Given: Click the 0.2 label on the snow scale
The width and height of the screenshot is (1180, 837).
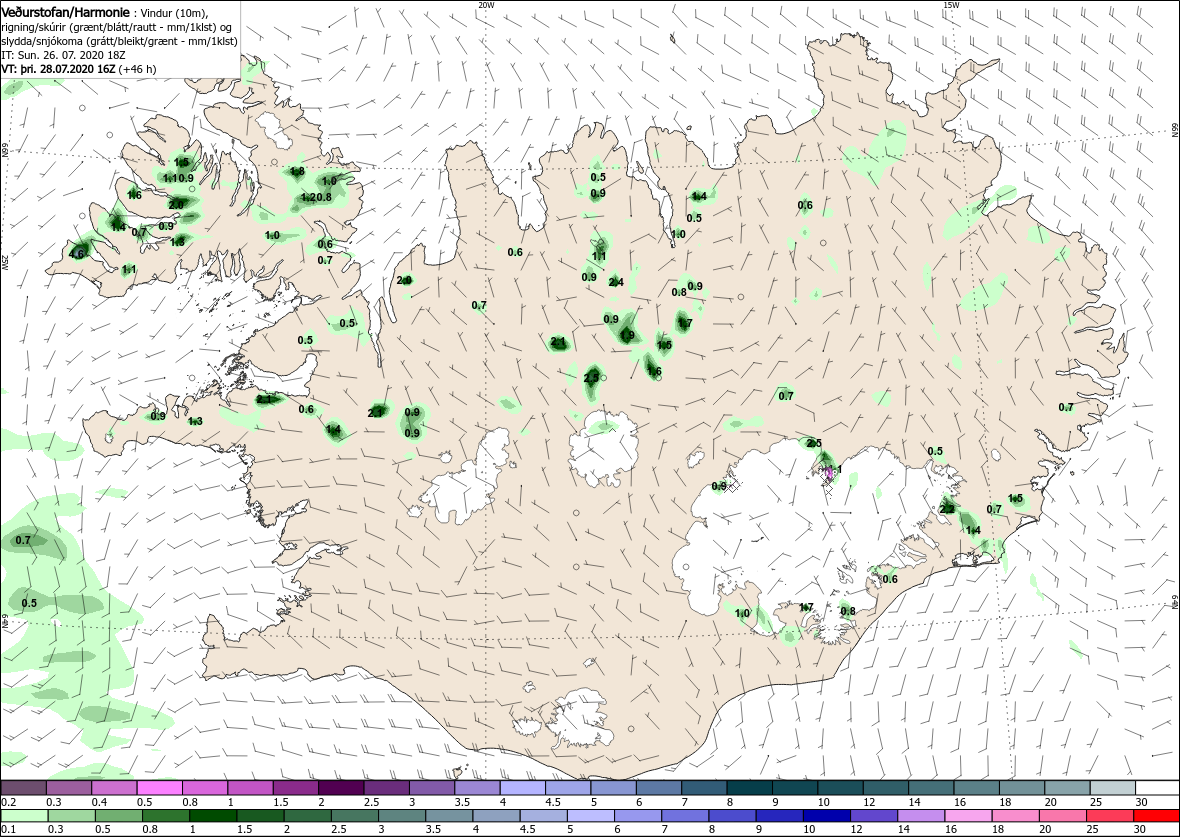Looking at the screenshot, I should click(x=9, y=802).
